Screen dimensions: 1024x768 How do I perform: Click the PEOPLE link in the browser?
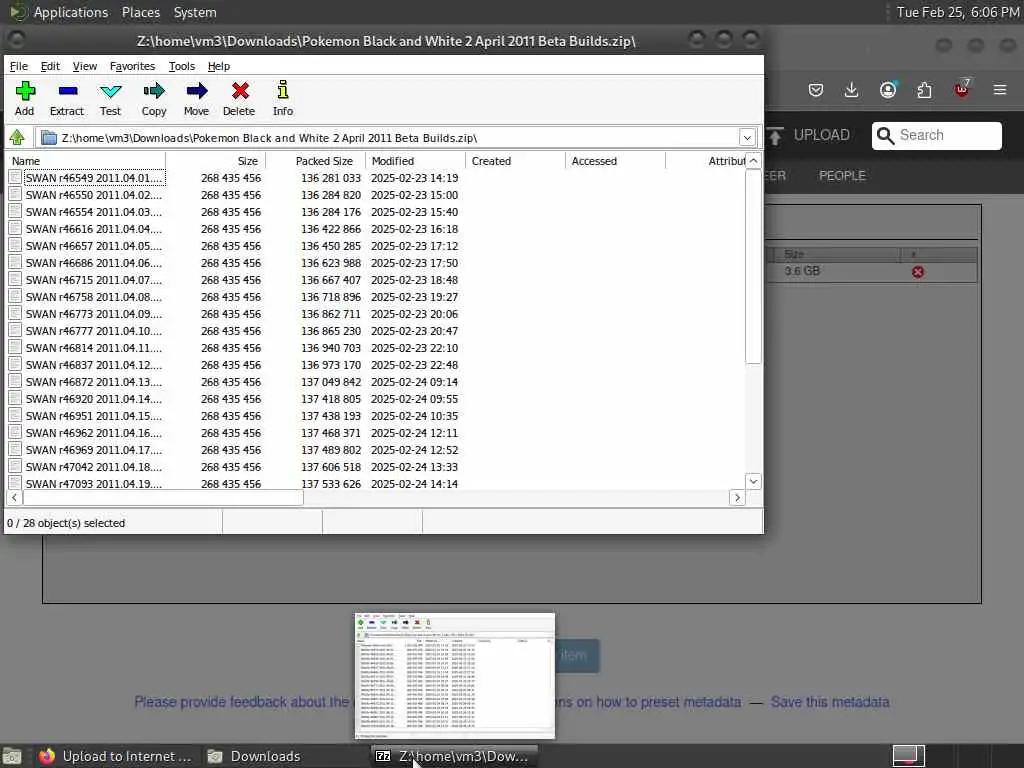pos(842,176)
